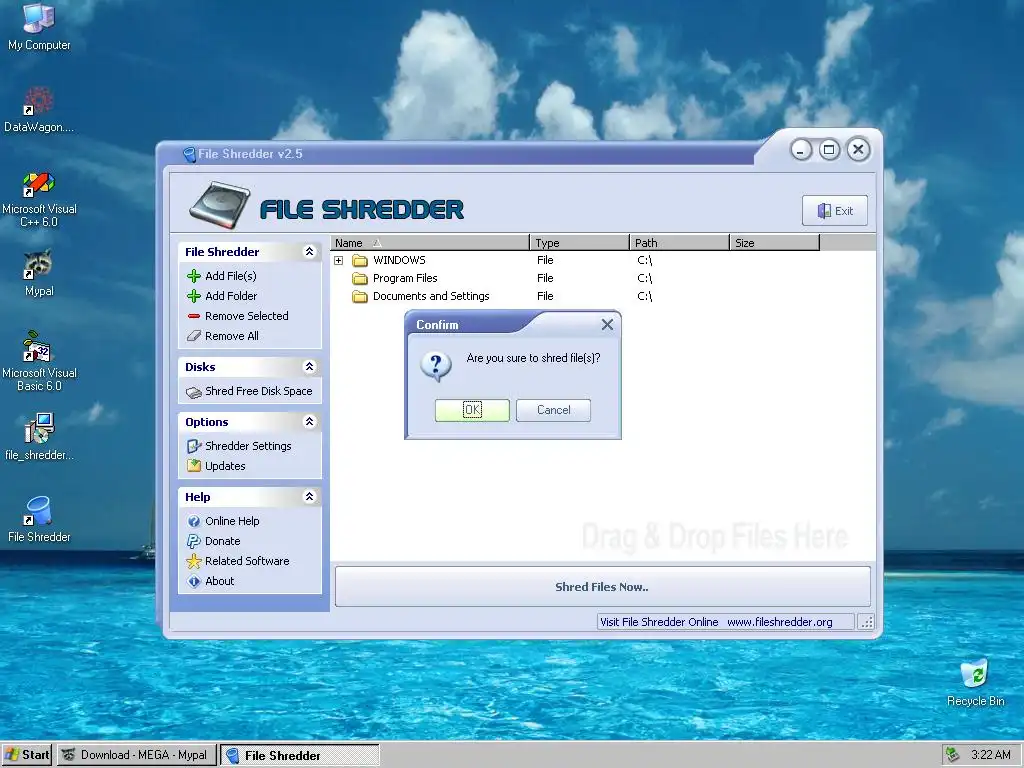Screen dimensions: 1024x768
Task: Close the Confirm dialog with X
Action: point(607,325)
